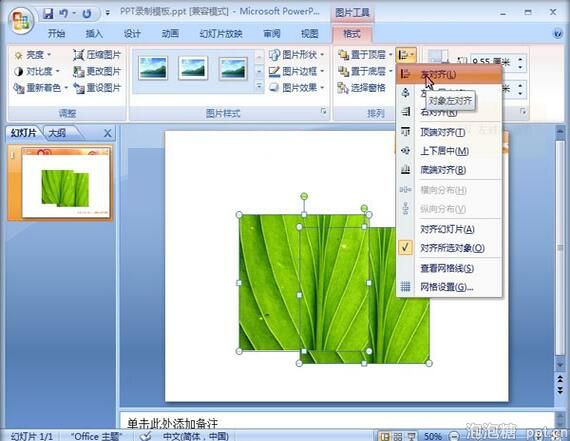This screenshot has height=441, width=570.
Task: Open the 图片效果 picture effects dropdown
Action: pyautogui.click(x=296, y=88)
